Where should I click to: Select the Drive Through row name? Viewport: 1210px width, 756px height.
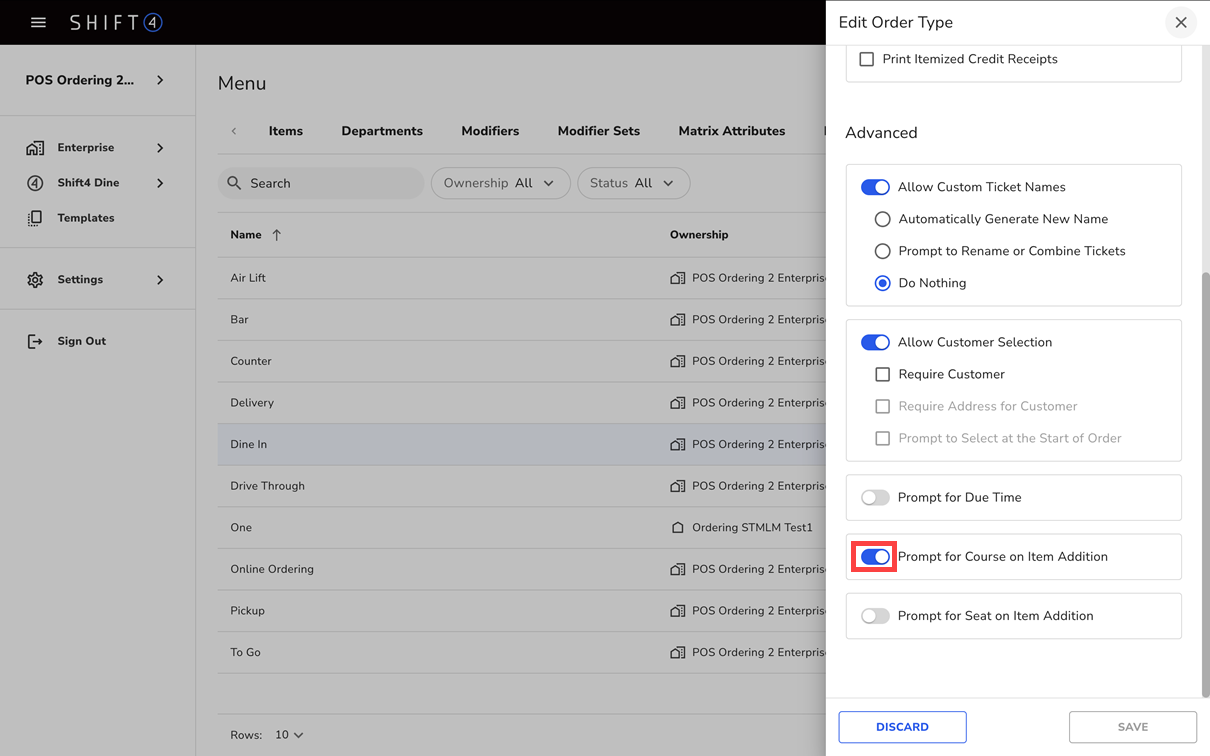268,486
